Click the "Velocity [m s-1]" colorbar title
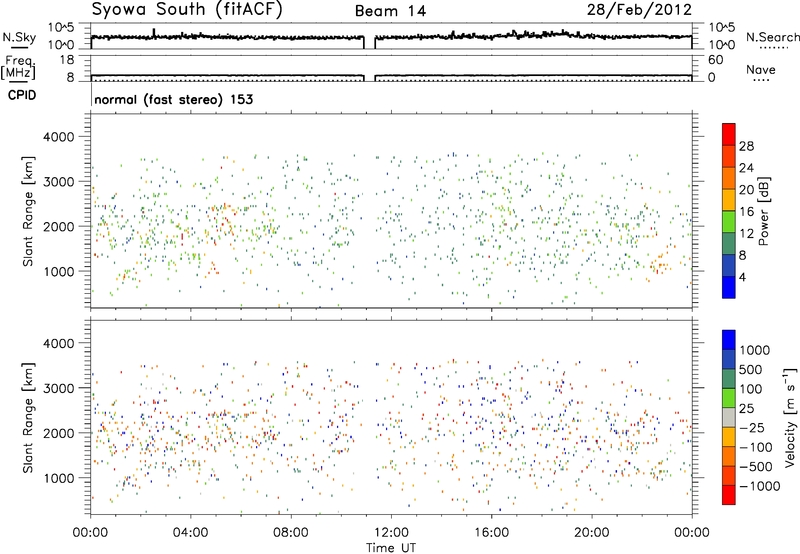Image resolution: width=800 pixels, height=554 pixels. pos(790,417)
